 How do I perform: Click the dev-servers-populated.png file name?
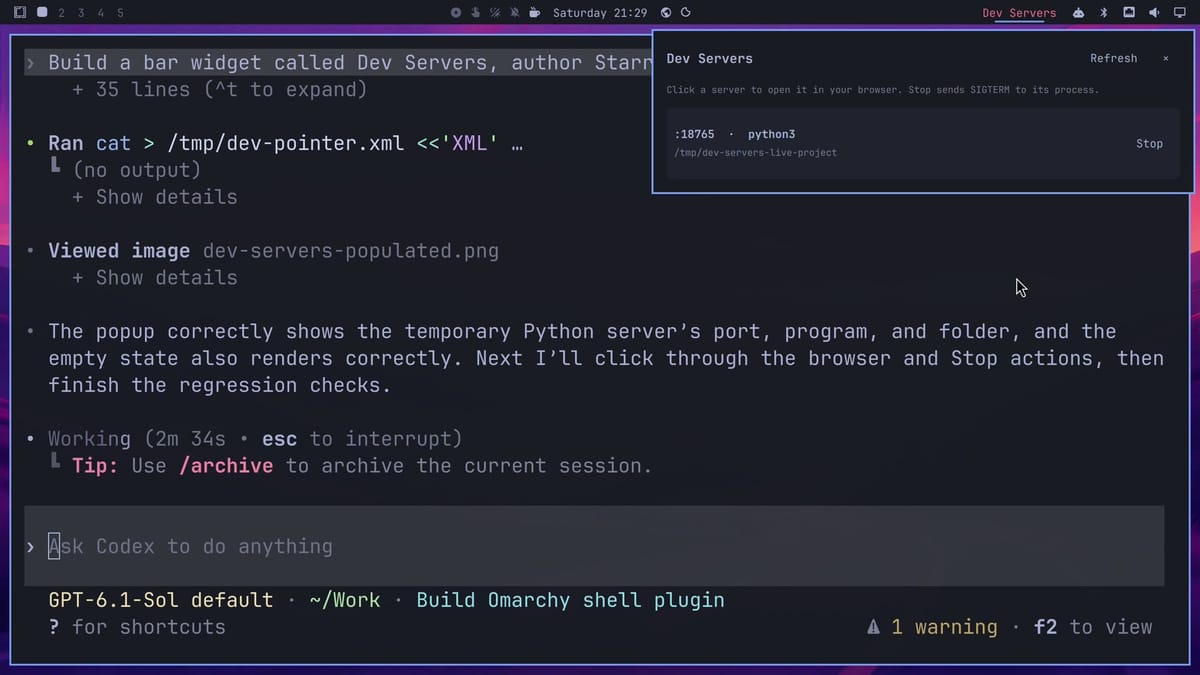(350, 250)
